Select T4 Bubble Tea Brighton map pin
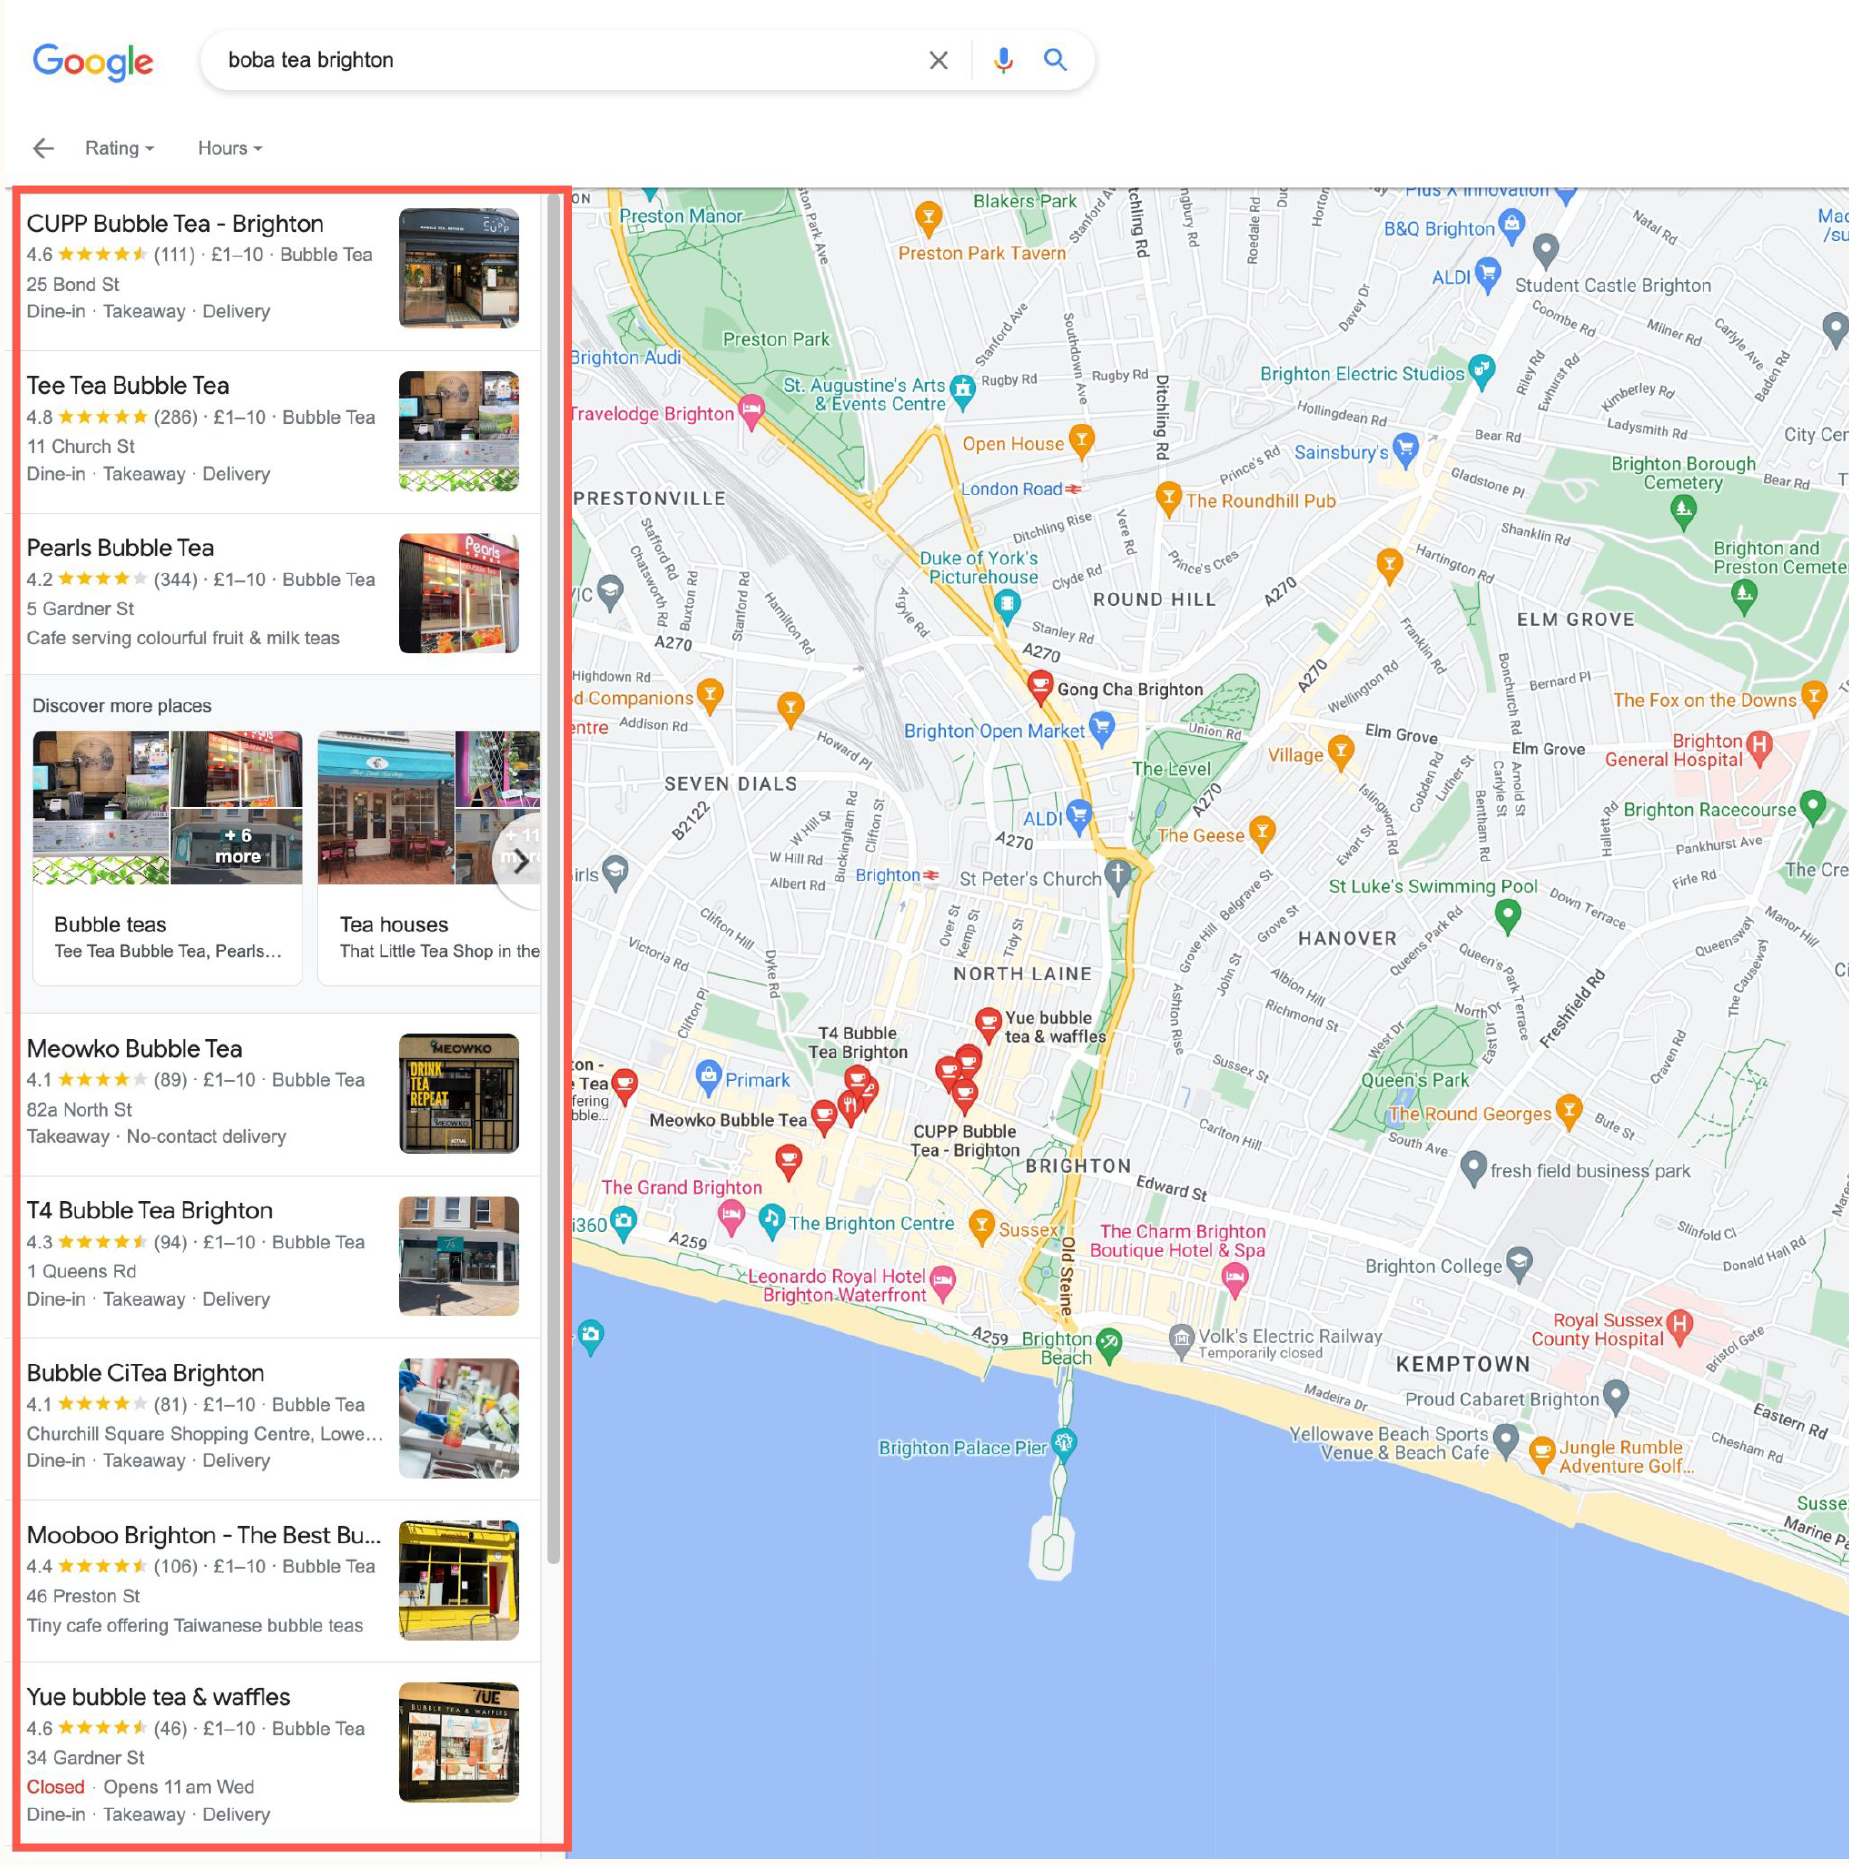Image resolution: width=1849 pixels, height=1865 pixels. tap(856, 1080)
